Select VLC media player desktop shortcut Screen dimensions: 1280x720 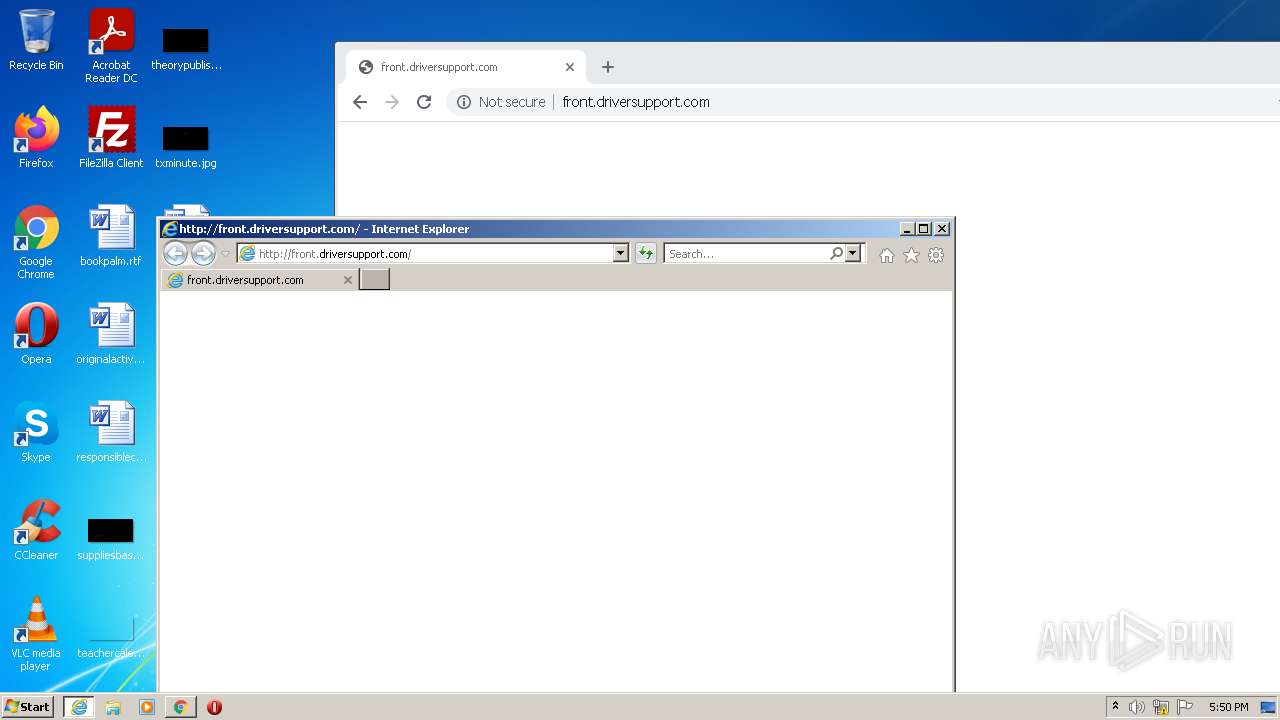[x=36, y=634]
